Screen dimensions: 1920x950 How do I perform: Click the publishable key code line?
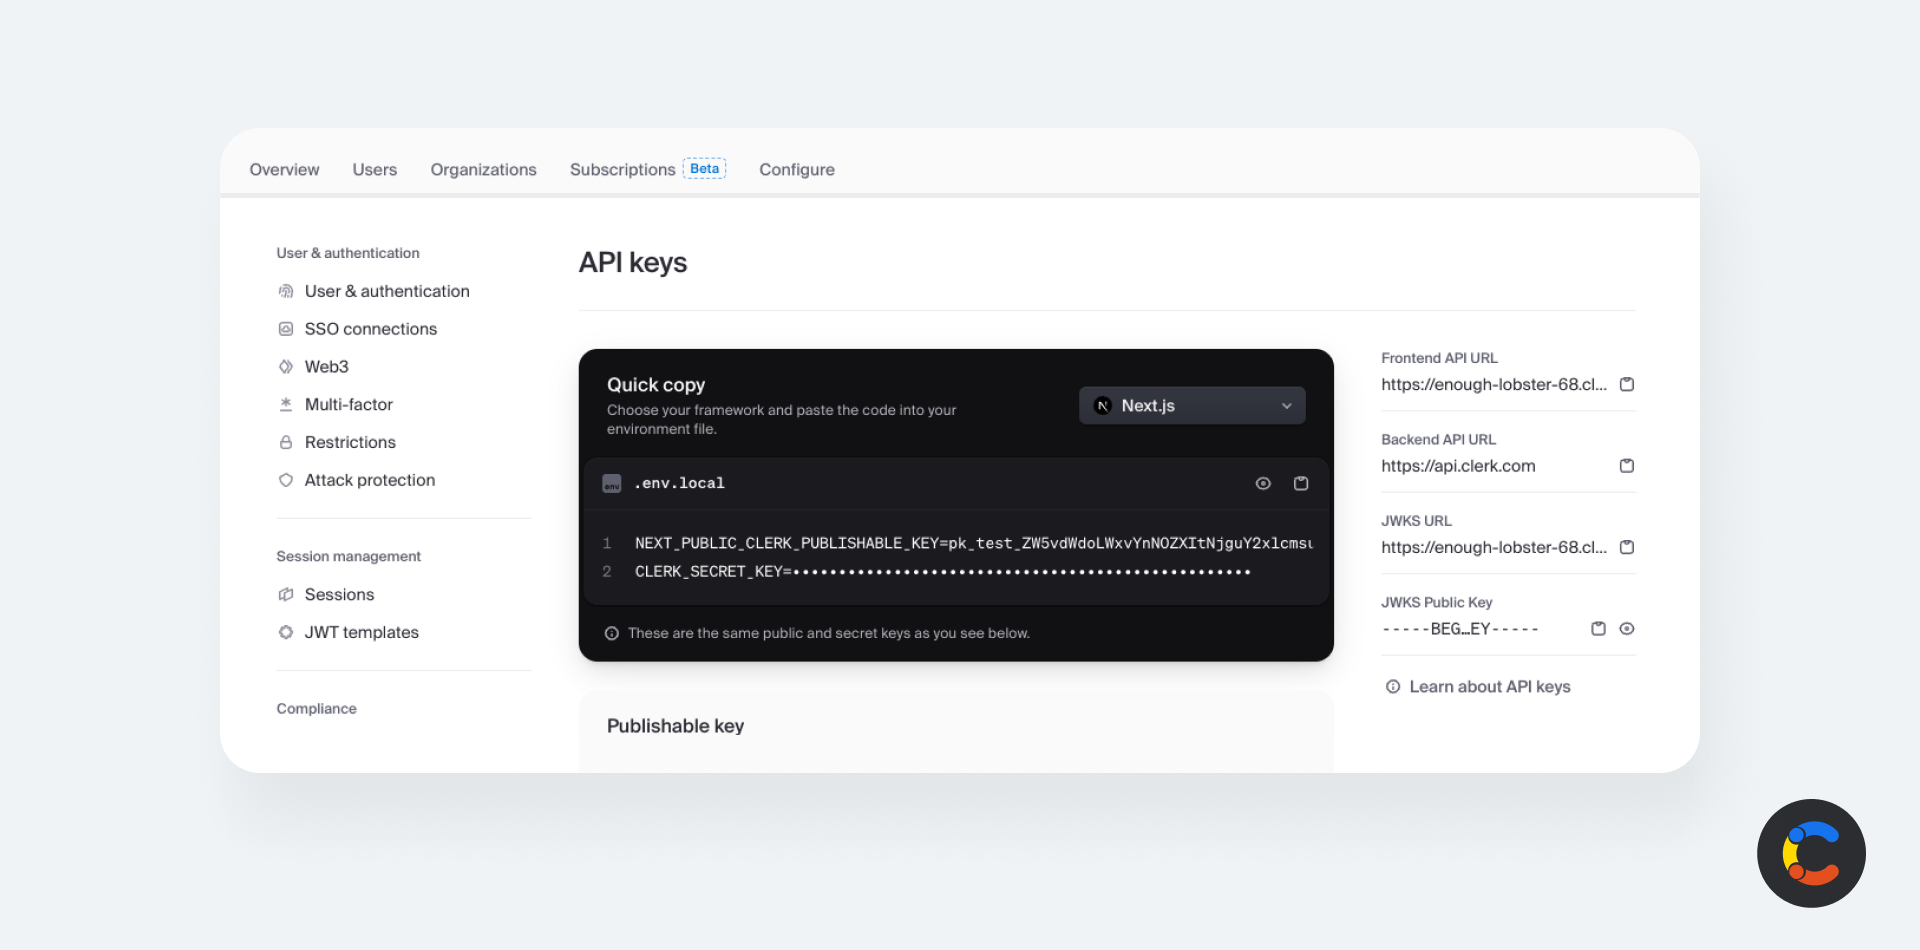972,544
